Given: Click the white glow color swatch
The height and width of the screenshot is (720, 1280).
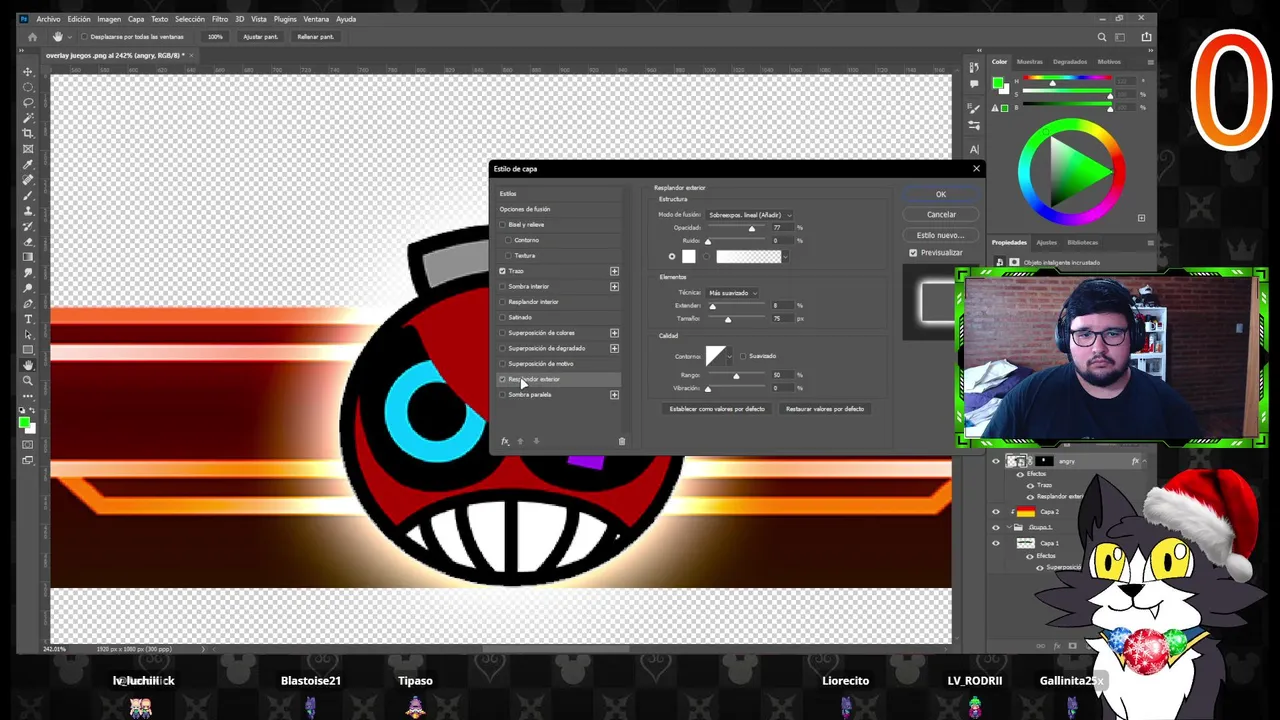Looking at the screenshot, I should click(x=688, y=257).
